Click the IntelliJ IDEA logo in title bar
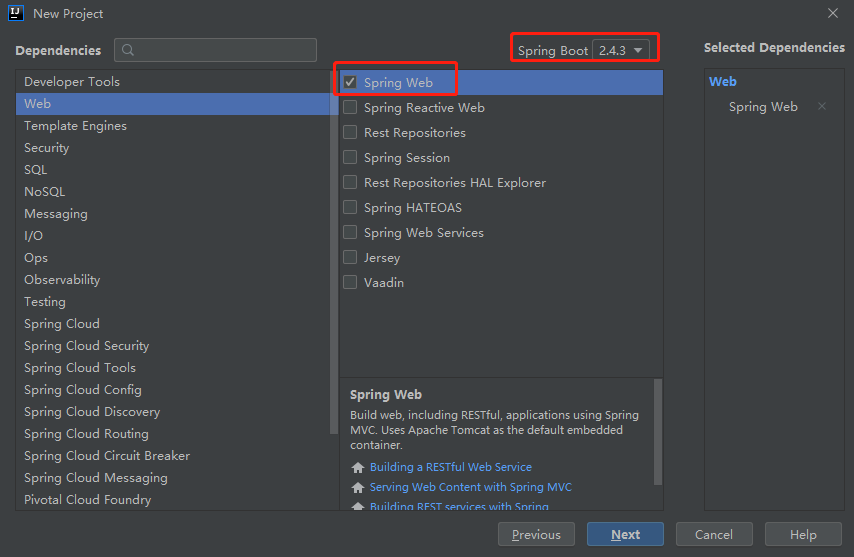 click(15, 13)
